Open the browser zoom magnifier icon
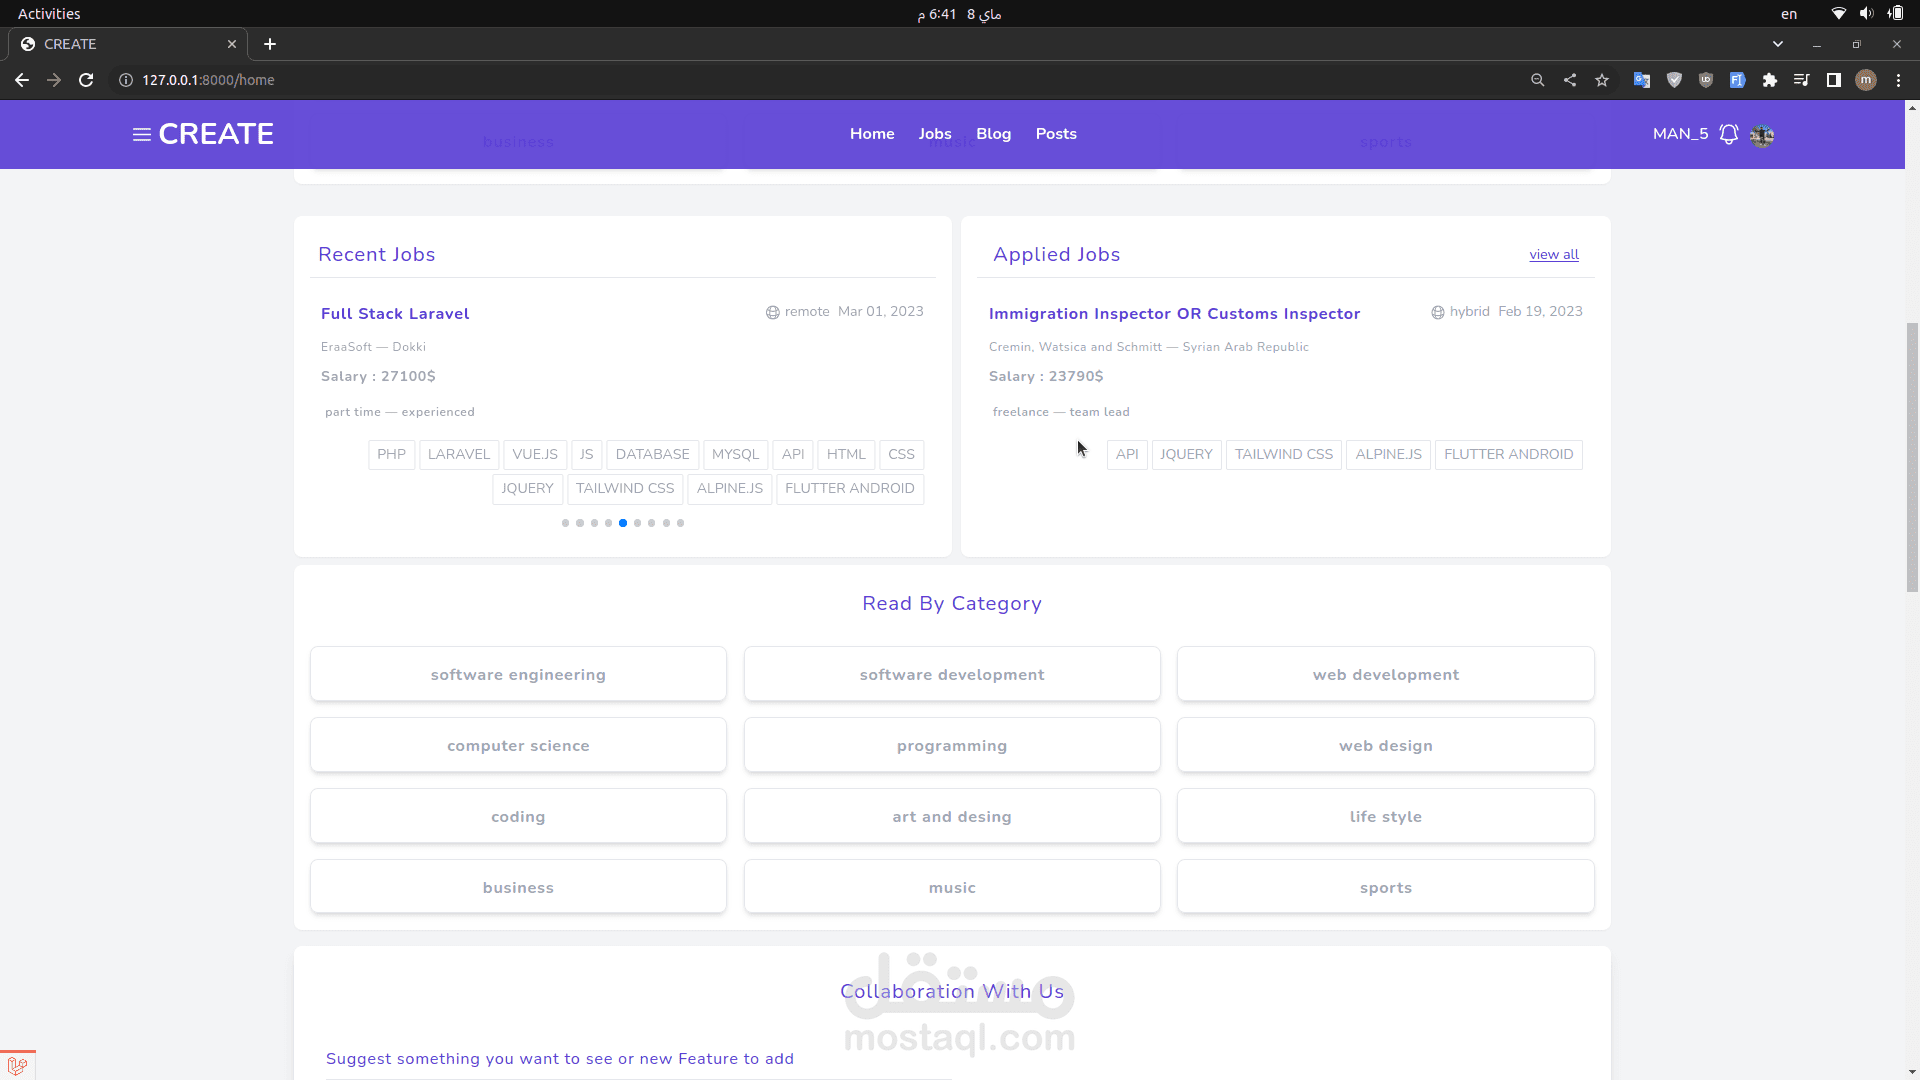1920x1080 pixels. pos(1538,80)
